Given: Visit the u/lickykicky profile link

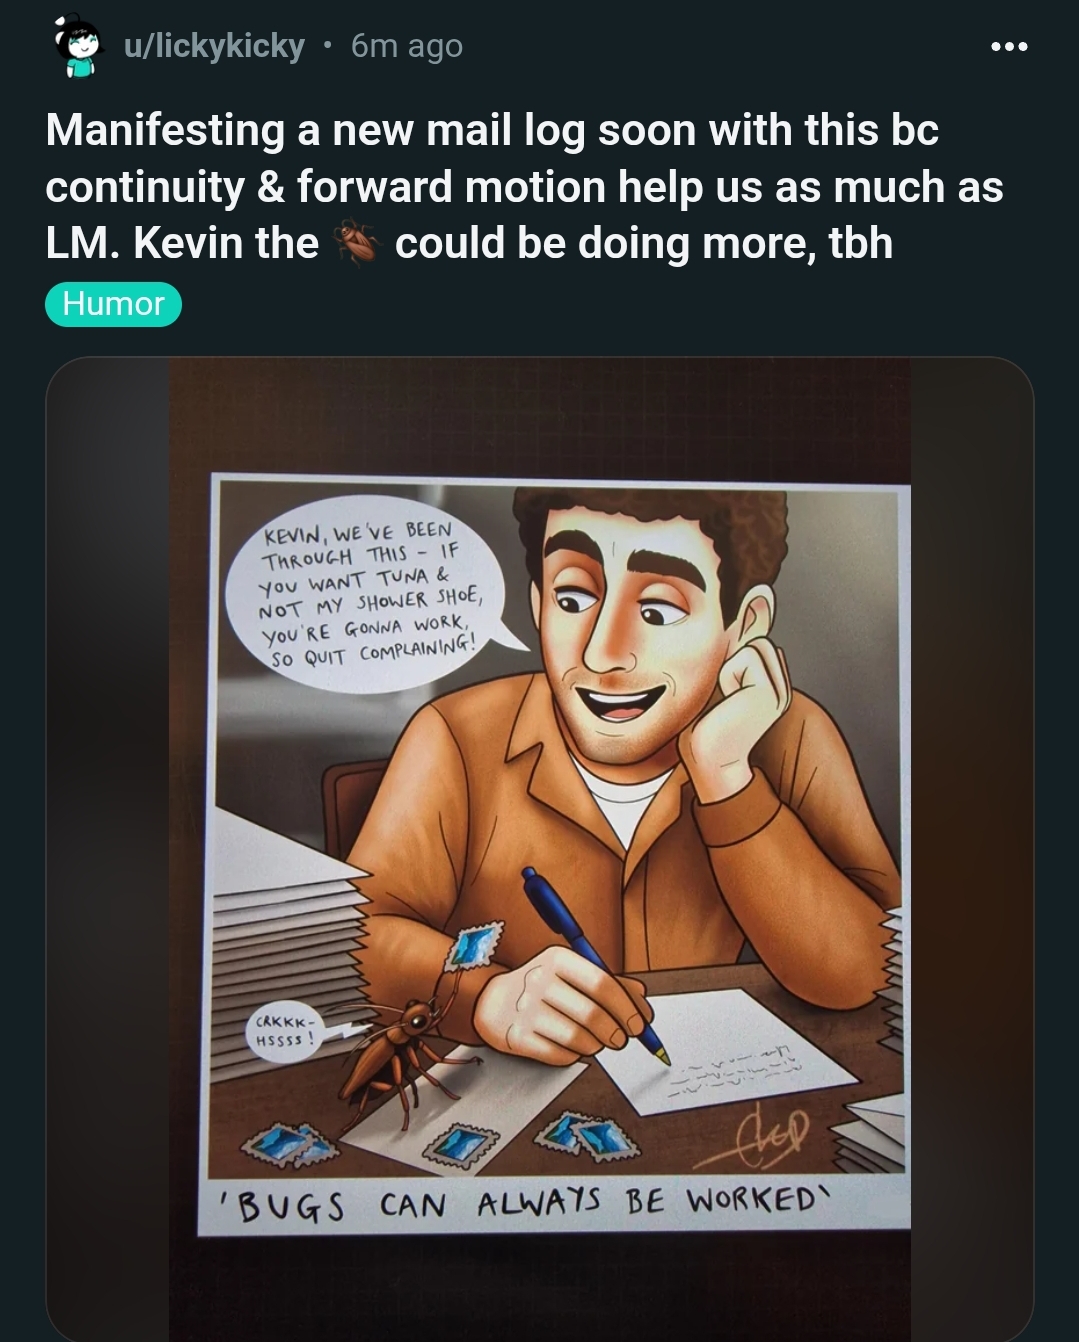Looking at the screenshot, I should (x=213, y=46).
